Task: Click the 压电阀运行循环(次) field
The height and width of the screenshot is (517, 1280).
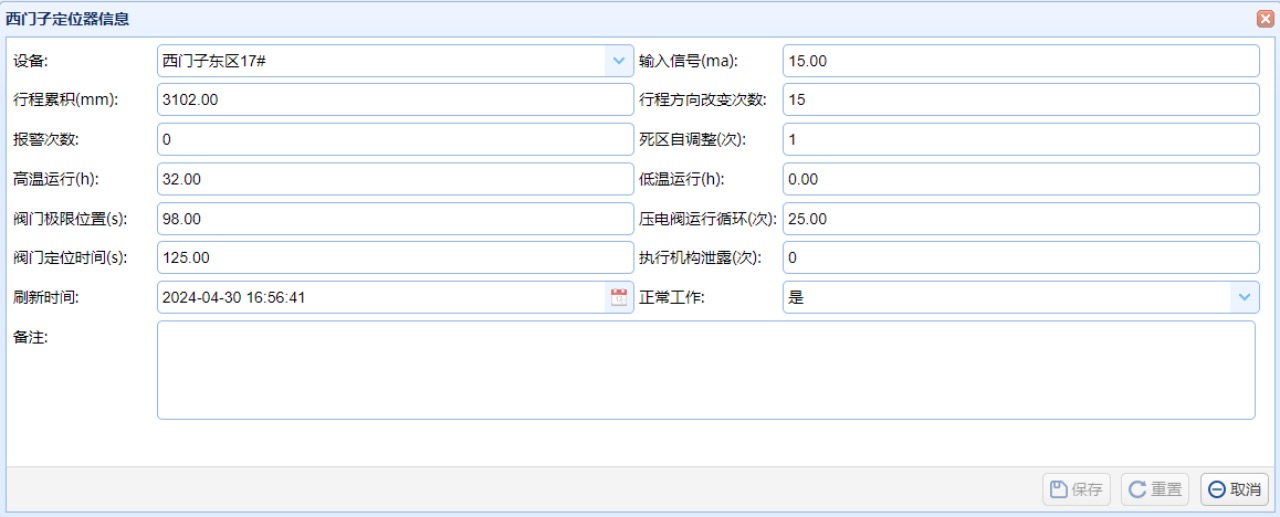Action: coord(1020,219)
